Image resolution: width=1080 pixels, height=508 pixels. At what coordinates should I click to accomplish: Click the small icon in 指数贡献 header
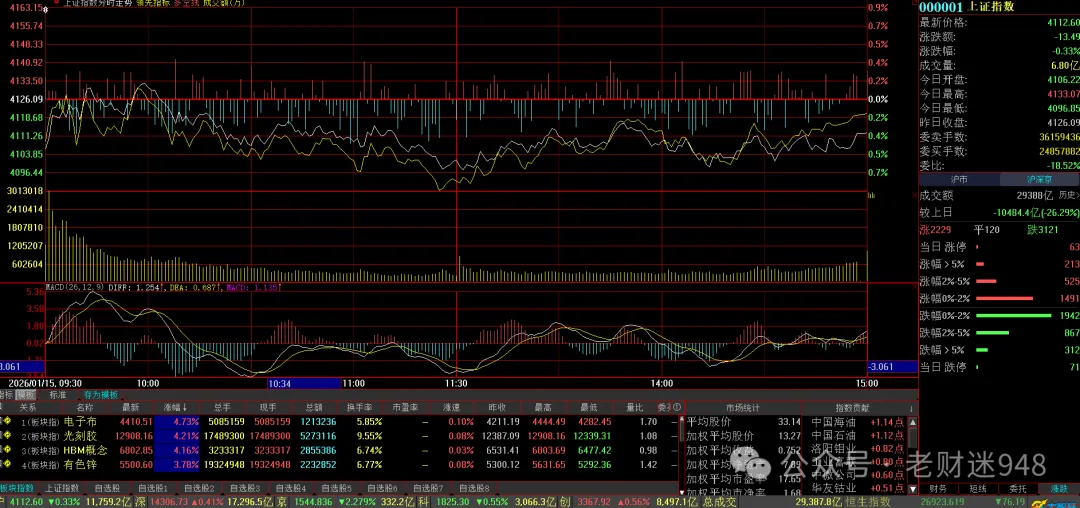click(912, 408)
